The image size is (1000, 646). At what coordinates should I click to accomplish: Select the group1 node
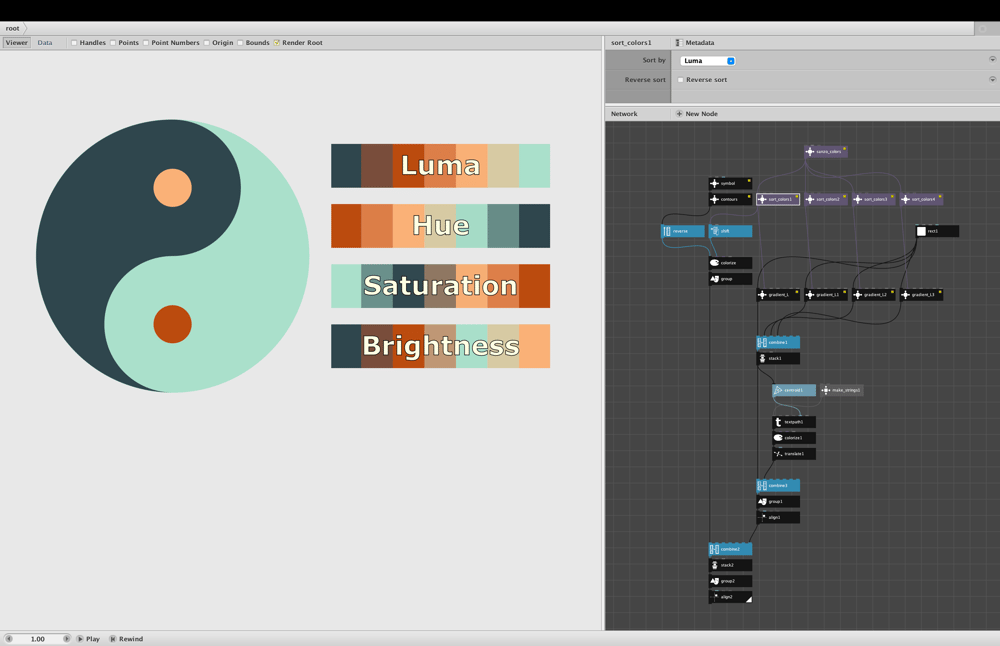778,502
